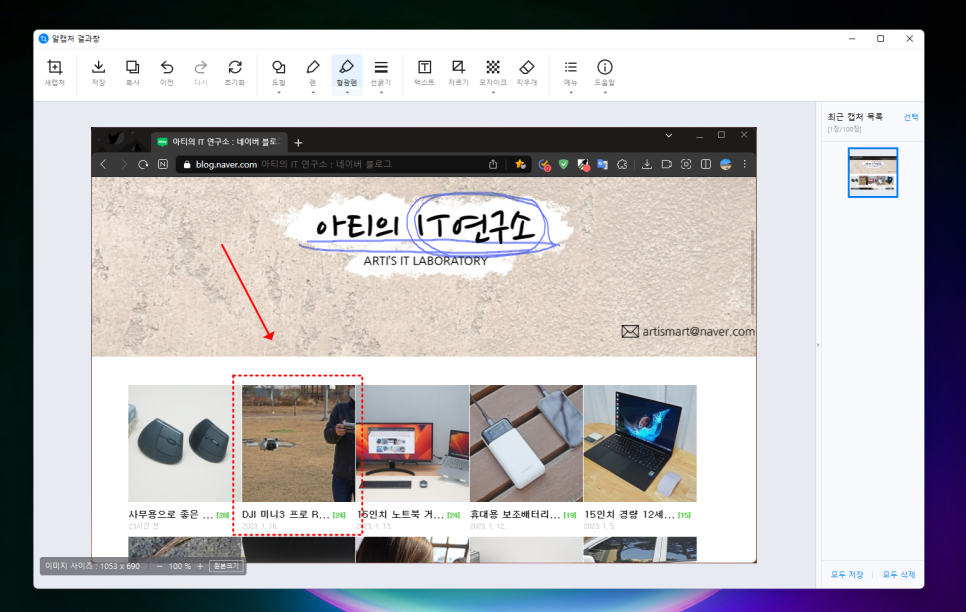Image resolution: width=966 pixels, height=612 pixels.
Task: Expand the 메뉴 dropdown arrow
Action: coord(570,92)
